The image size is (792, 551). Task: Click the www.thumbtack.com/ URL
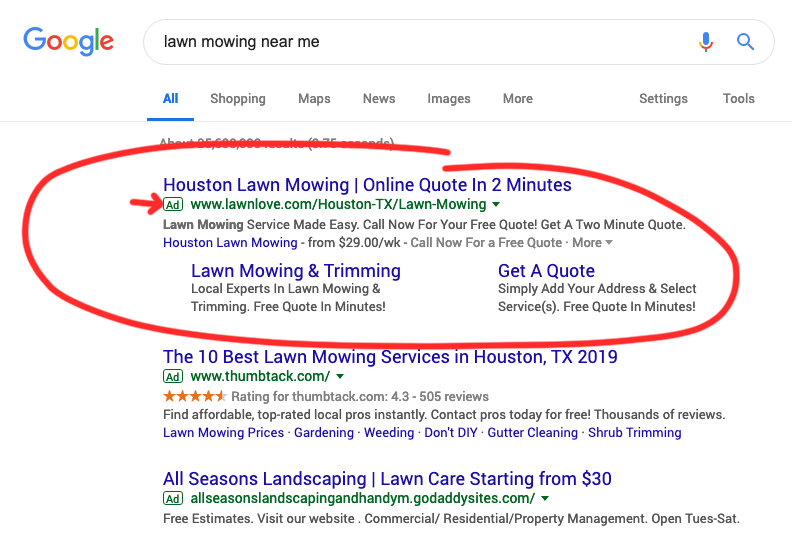coord(260,376)
